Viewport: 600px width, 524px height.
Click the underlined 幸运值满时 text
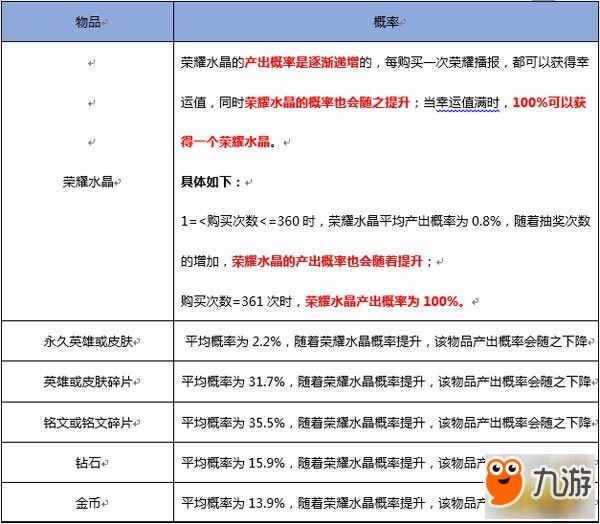click(x=468, y=102)
